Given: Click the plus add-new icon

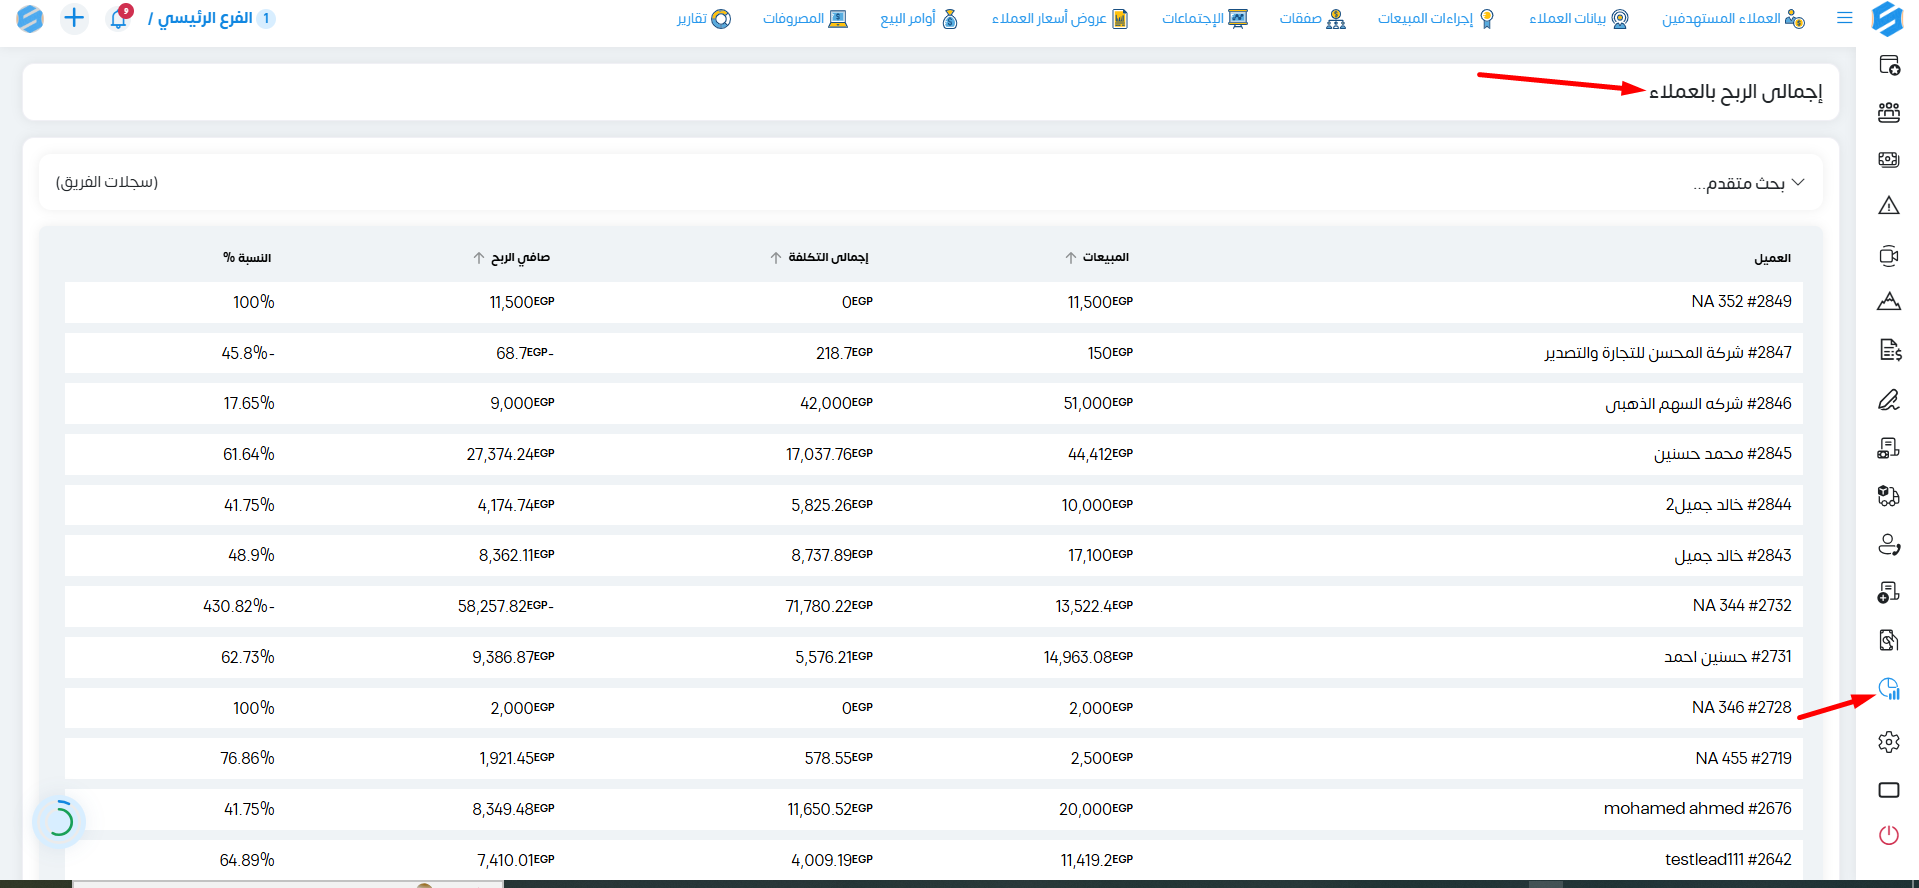Looking at the screenshot, I should point(74,18).
